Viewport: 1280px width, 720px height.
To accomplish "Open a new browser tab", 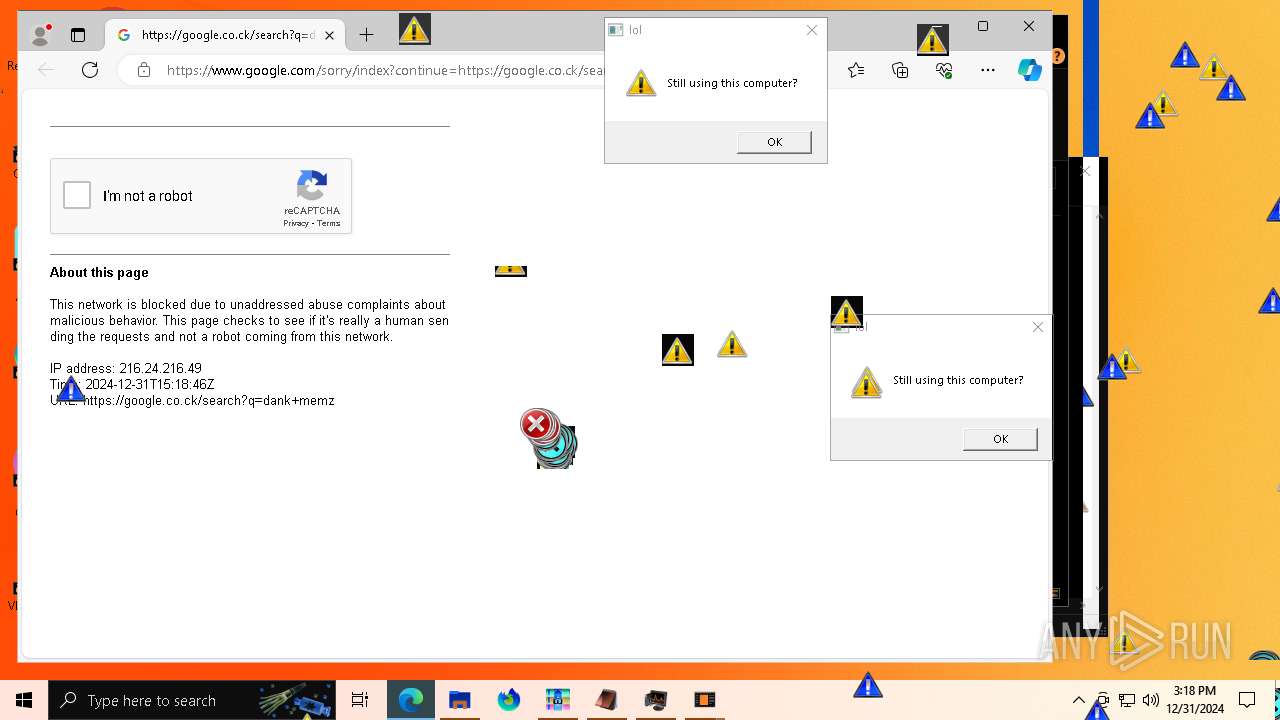I will coord(366,35).
